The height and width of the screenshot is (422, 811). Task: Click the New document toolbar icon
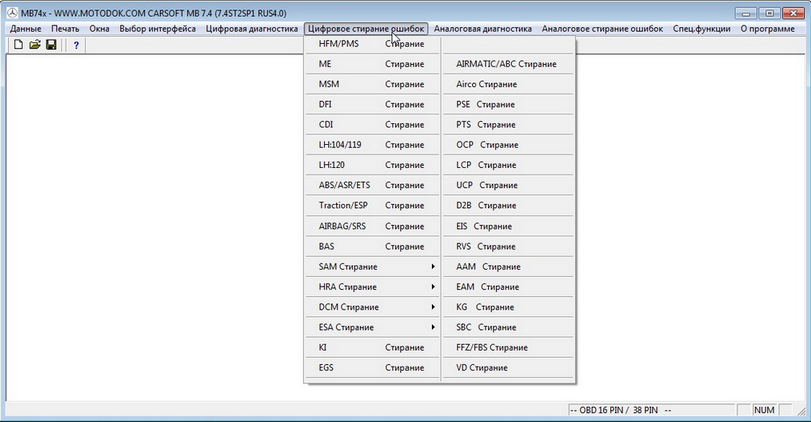(x=18, y=45)
